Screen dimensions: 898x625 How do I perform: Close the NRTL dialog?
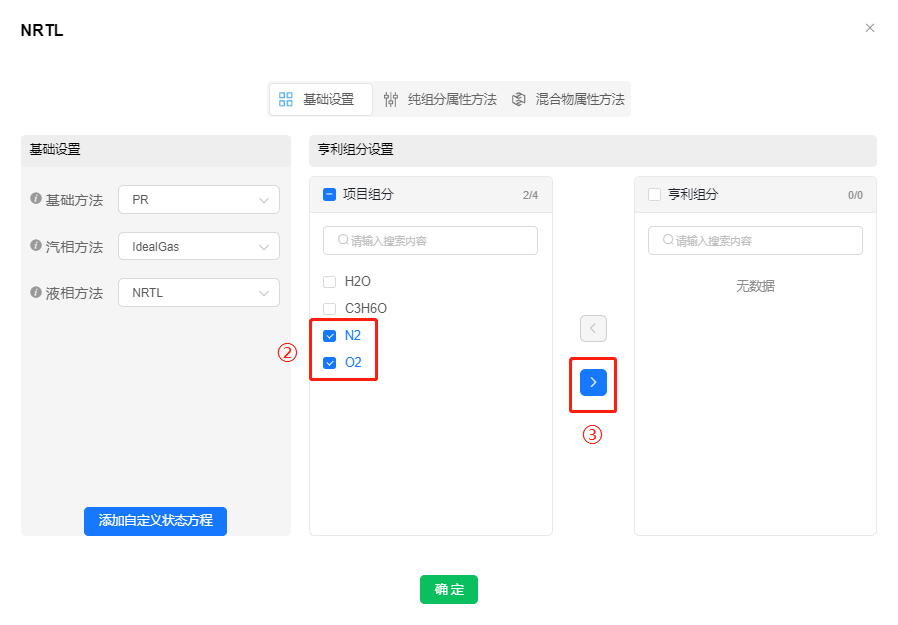click(x=869, y=28)
